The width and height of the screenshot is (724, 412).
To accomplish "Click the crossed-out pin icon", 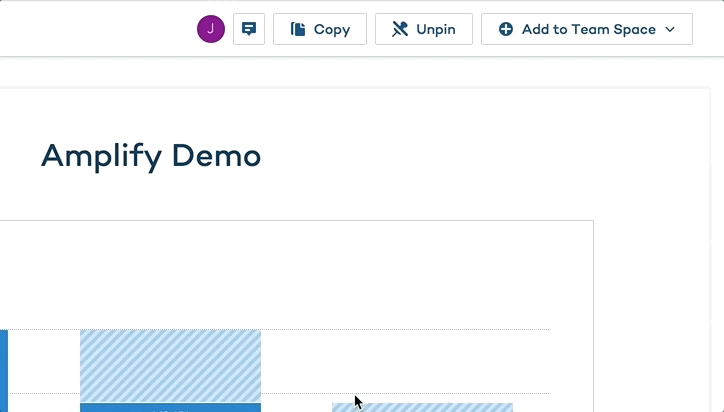I will [x=400, y=29].
